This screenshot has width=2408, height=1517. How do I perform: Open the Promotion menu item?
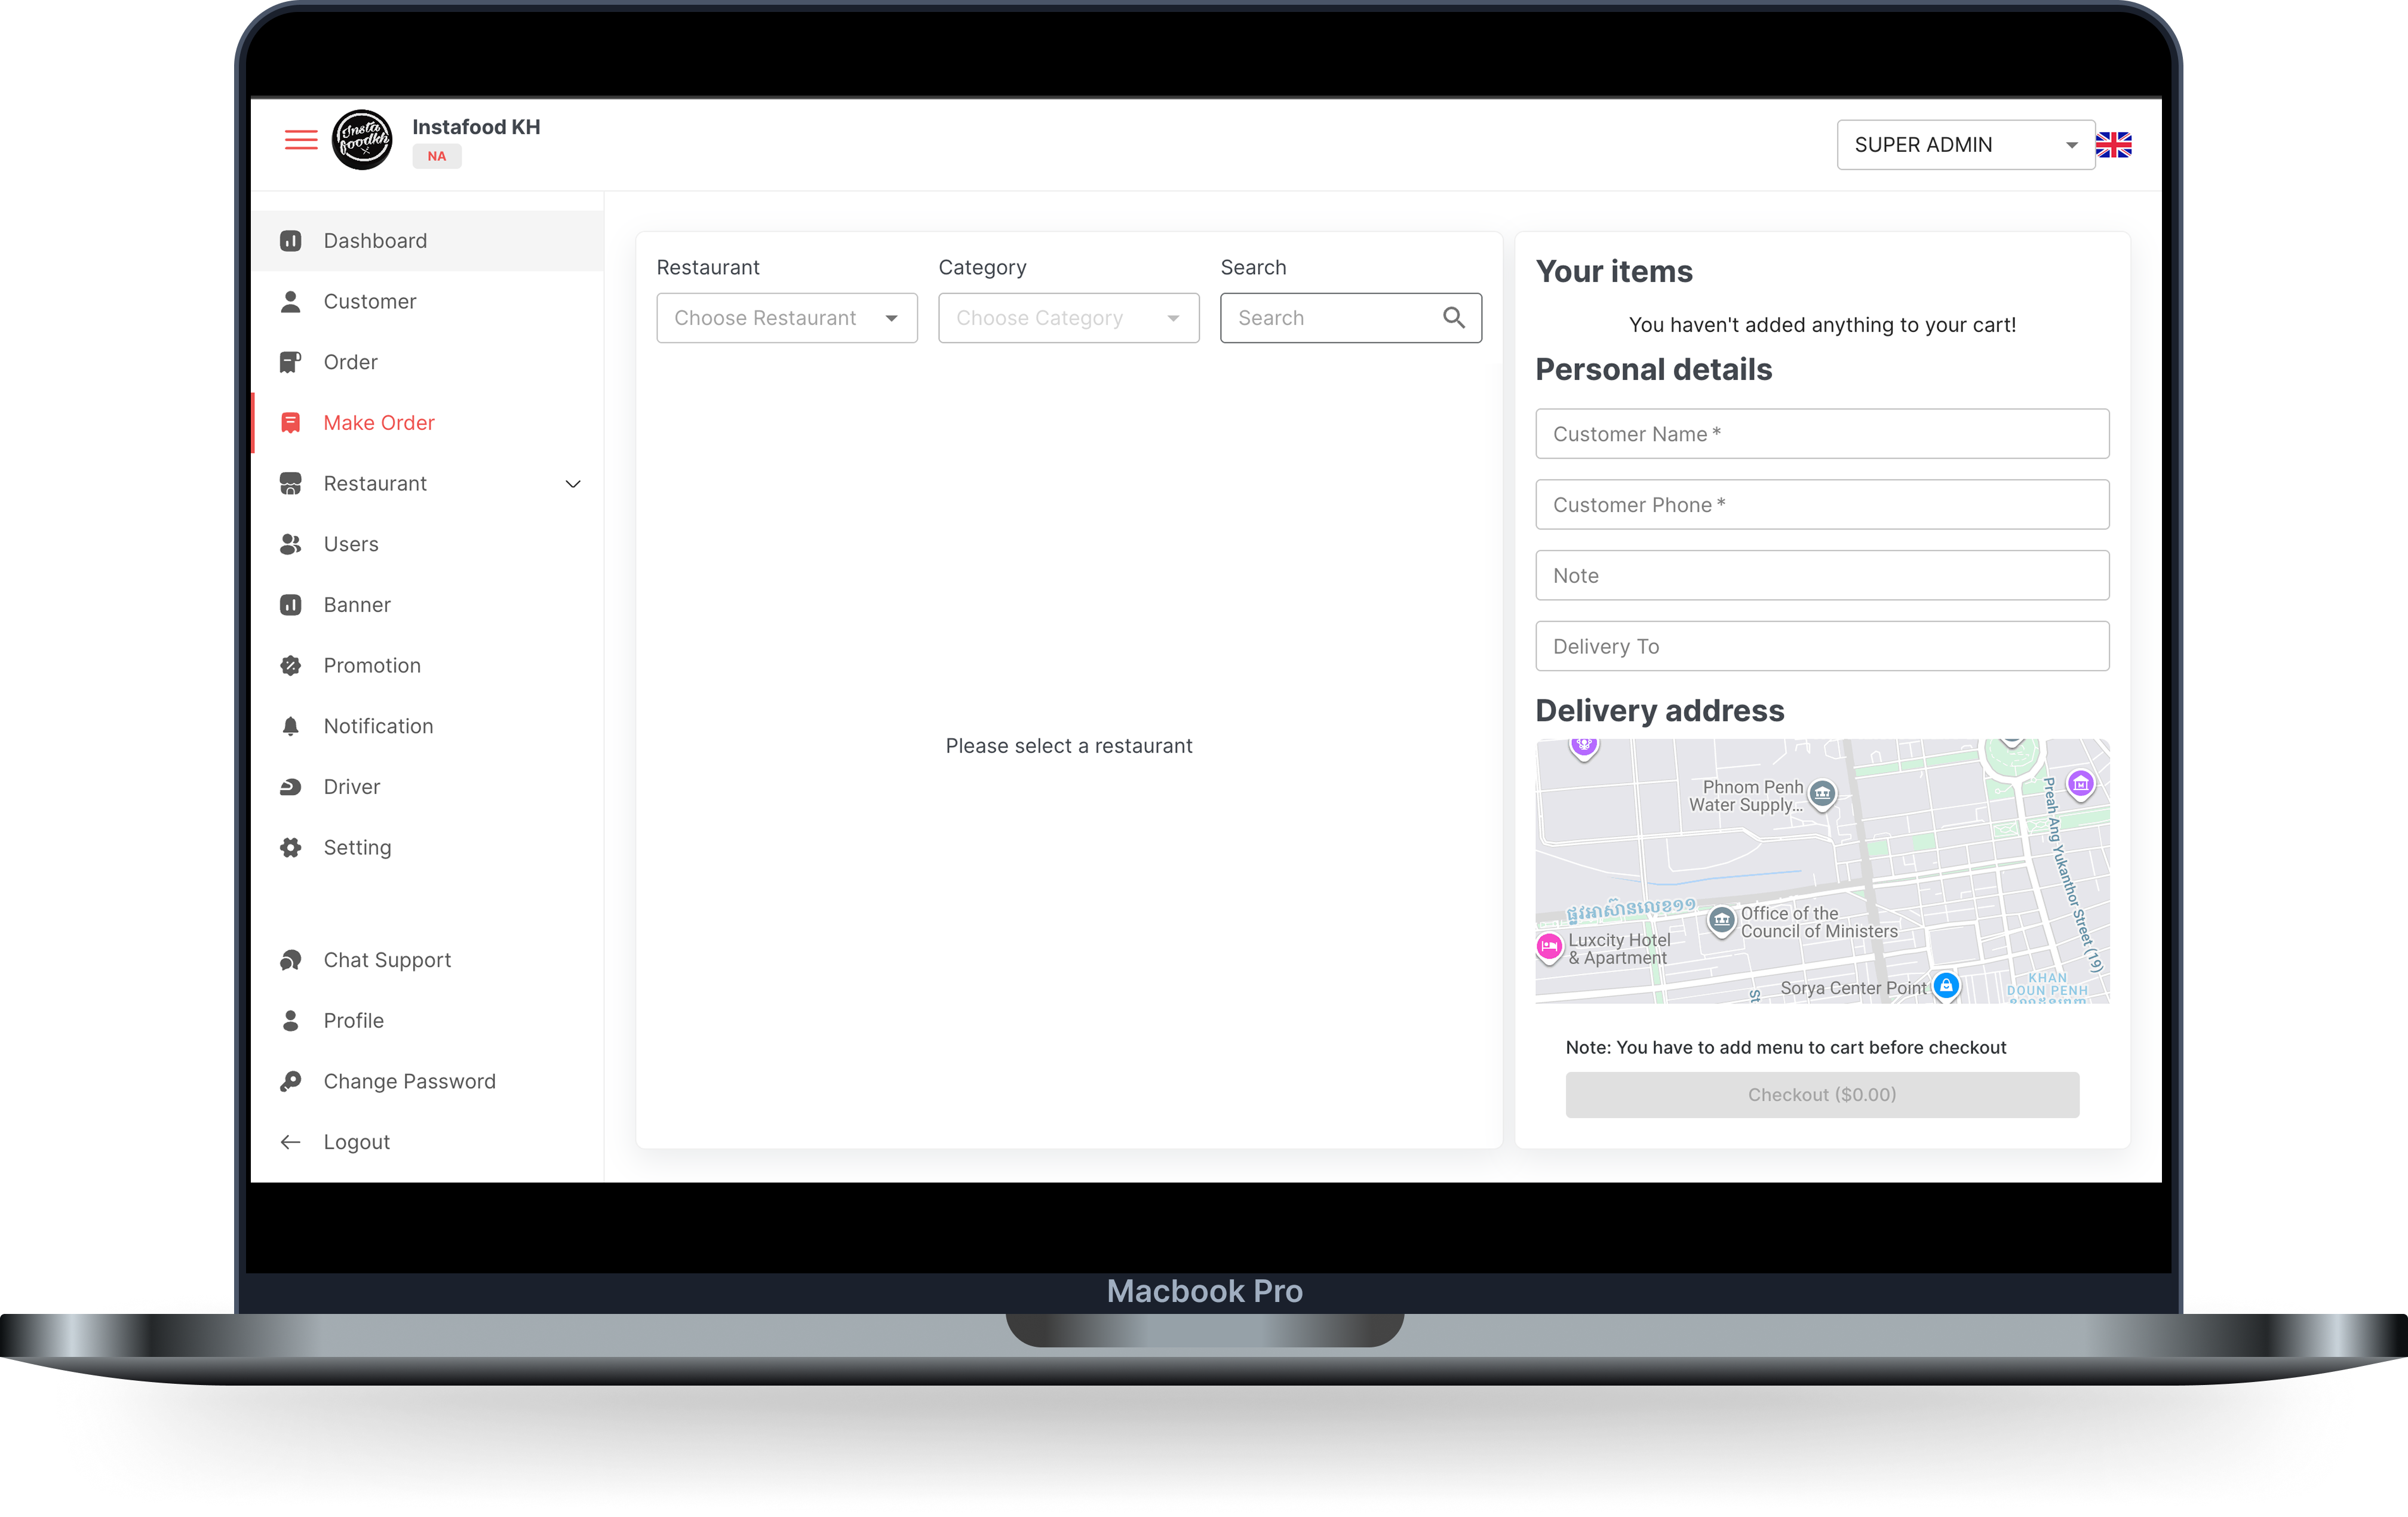coord(427,666)
